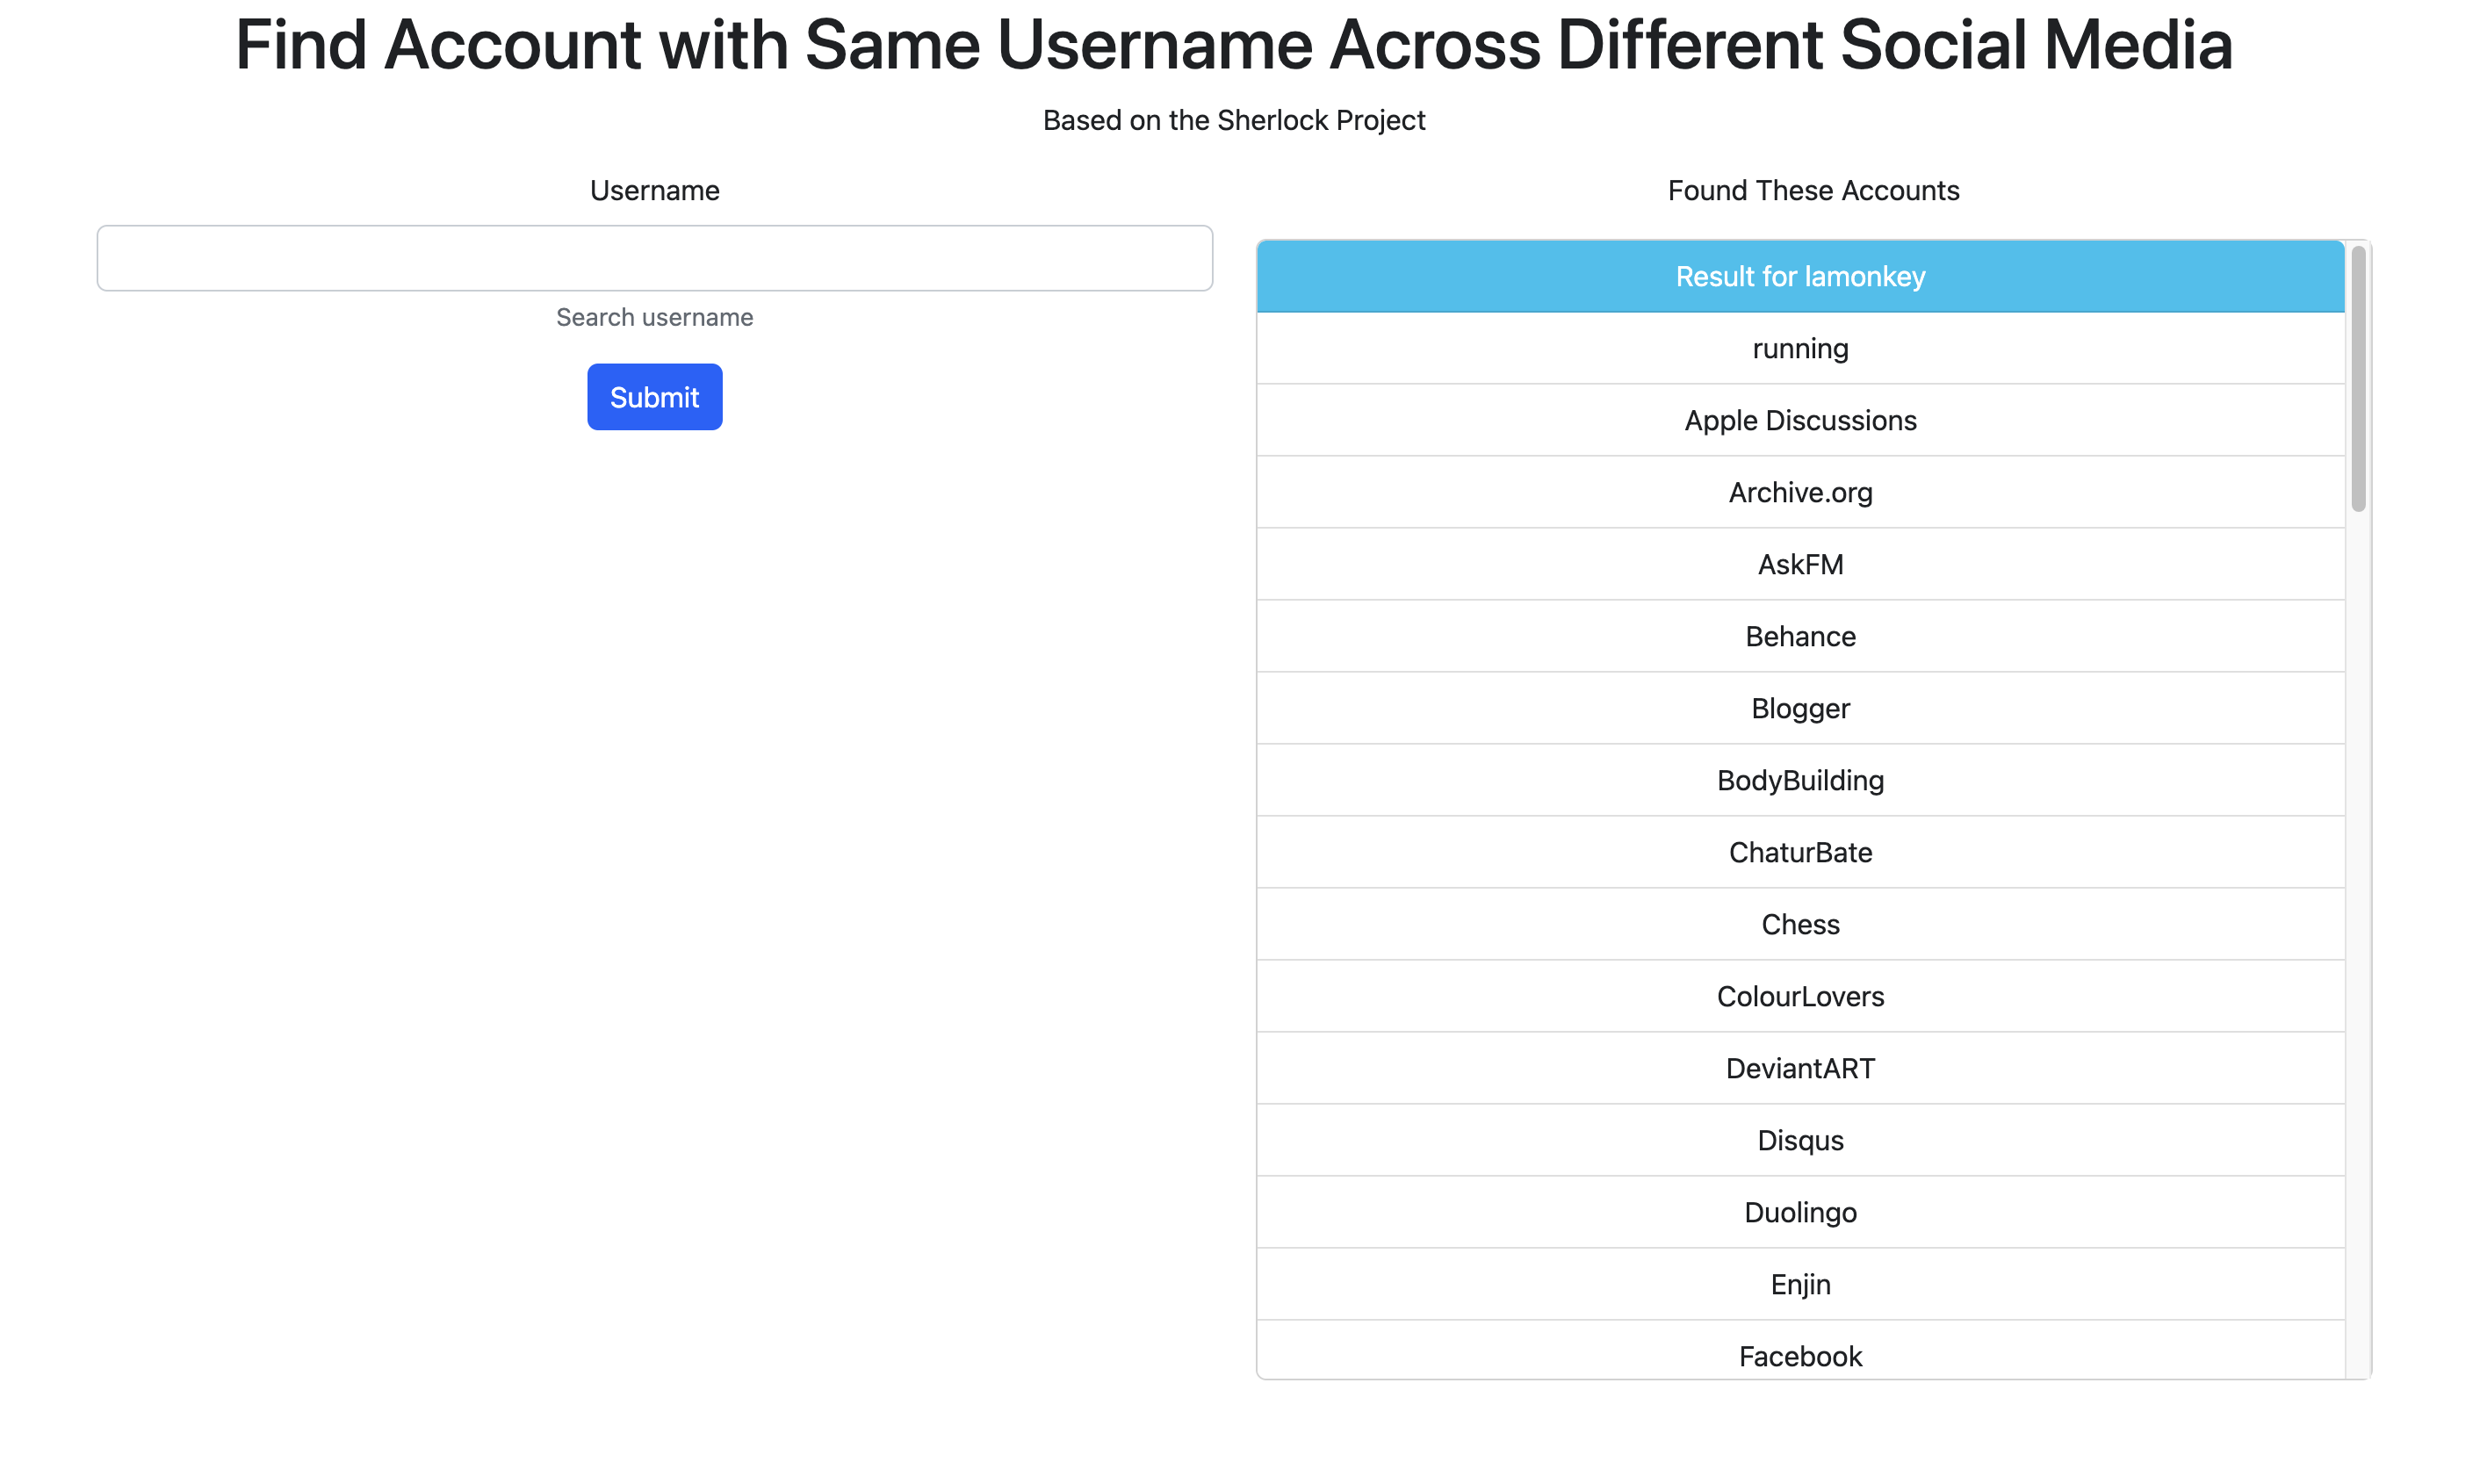Select the Disqus entry
The height and width of the screenshot is (1484, 2480).
click(1799, 1140)
